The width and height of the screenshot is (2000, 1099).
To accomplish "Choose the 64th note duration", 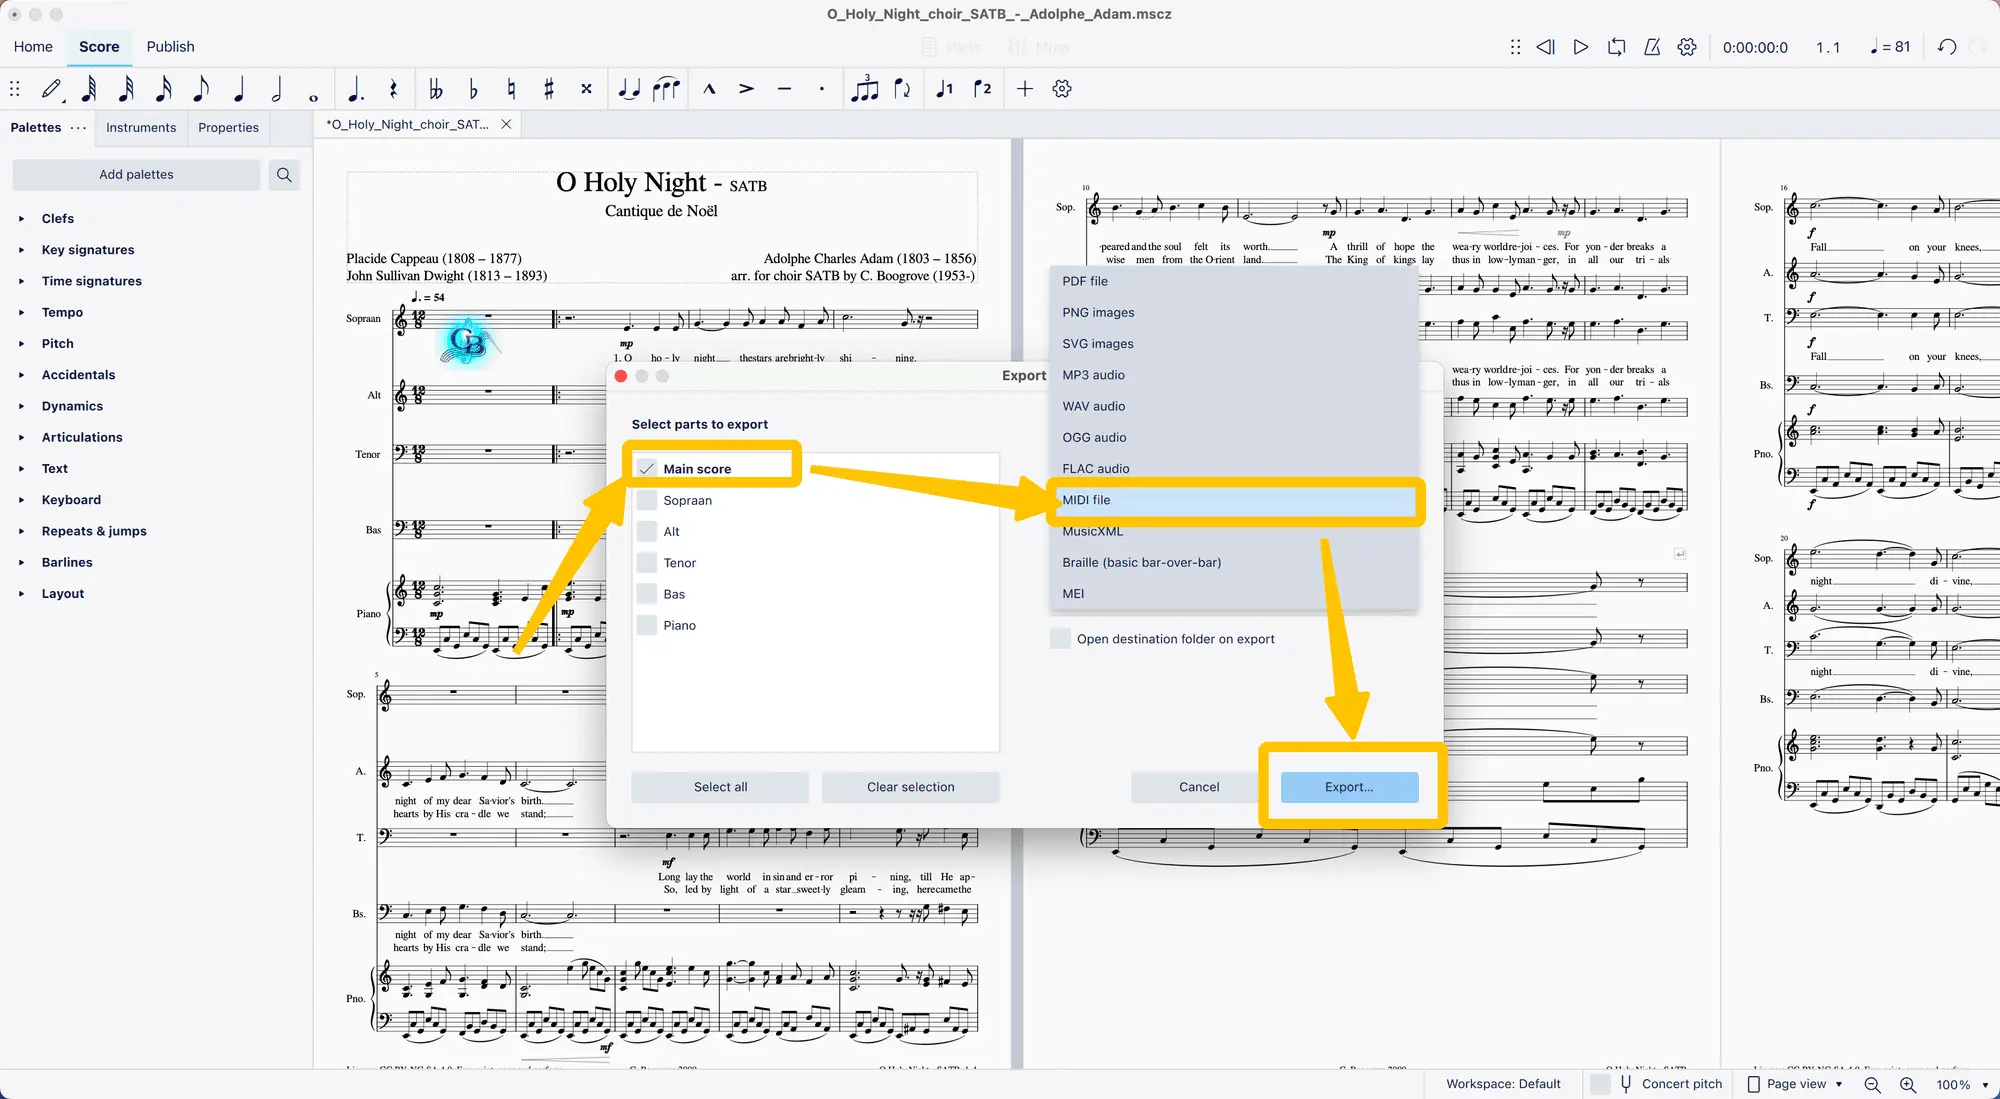I will 89,89.
